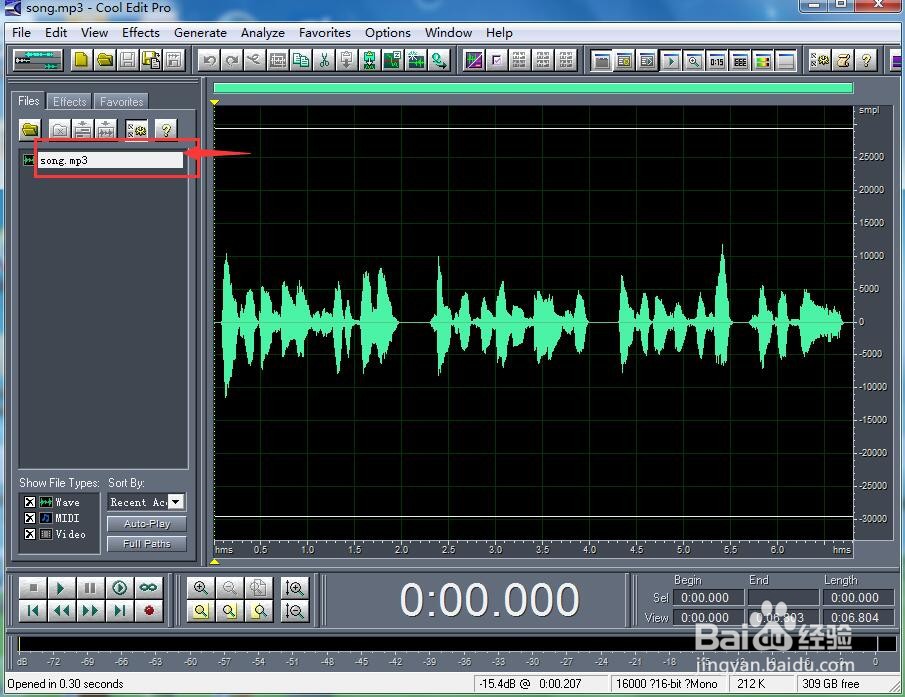
Task: Show the level meters colored bars icon
Action: [763, 61]
